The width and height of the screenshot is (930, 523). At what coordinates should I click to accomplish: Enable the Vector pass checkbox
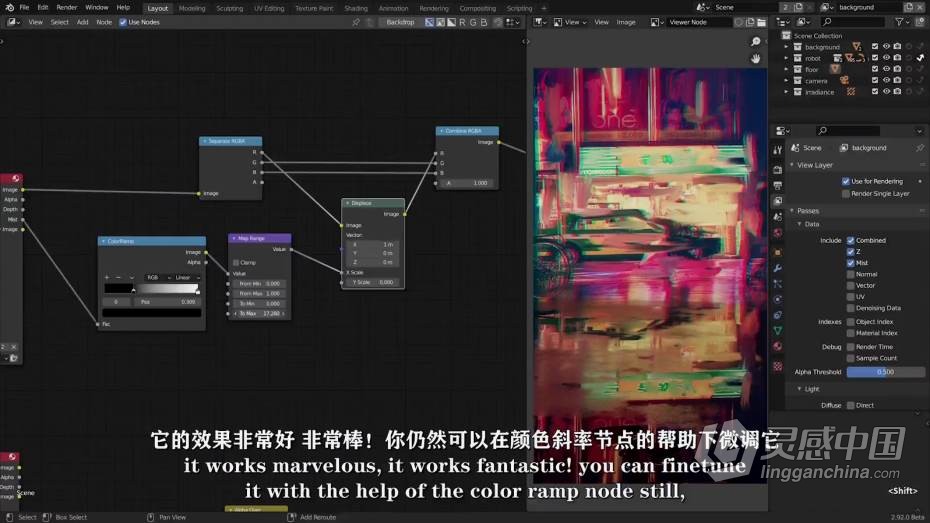(851, 285)
